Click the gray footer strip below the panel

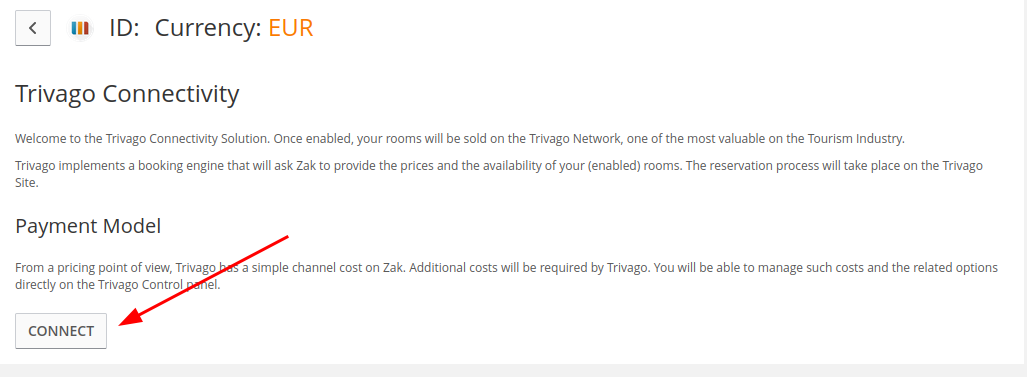pyautogui.click(x=514, y=370)
